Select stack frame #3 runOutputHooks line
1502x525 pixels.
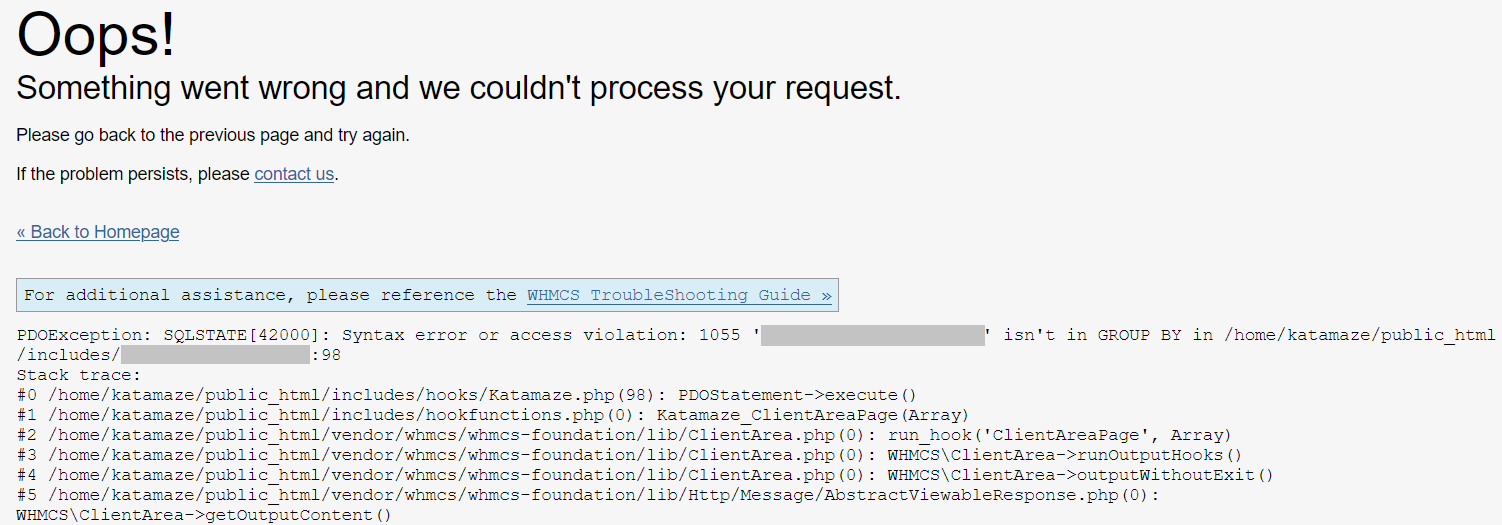pos(629,455)
